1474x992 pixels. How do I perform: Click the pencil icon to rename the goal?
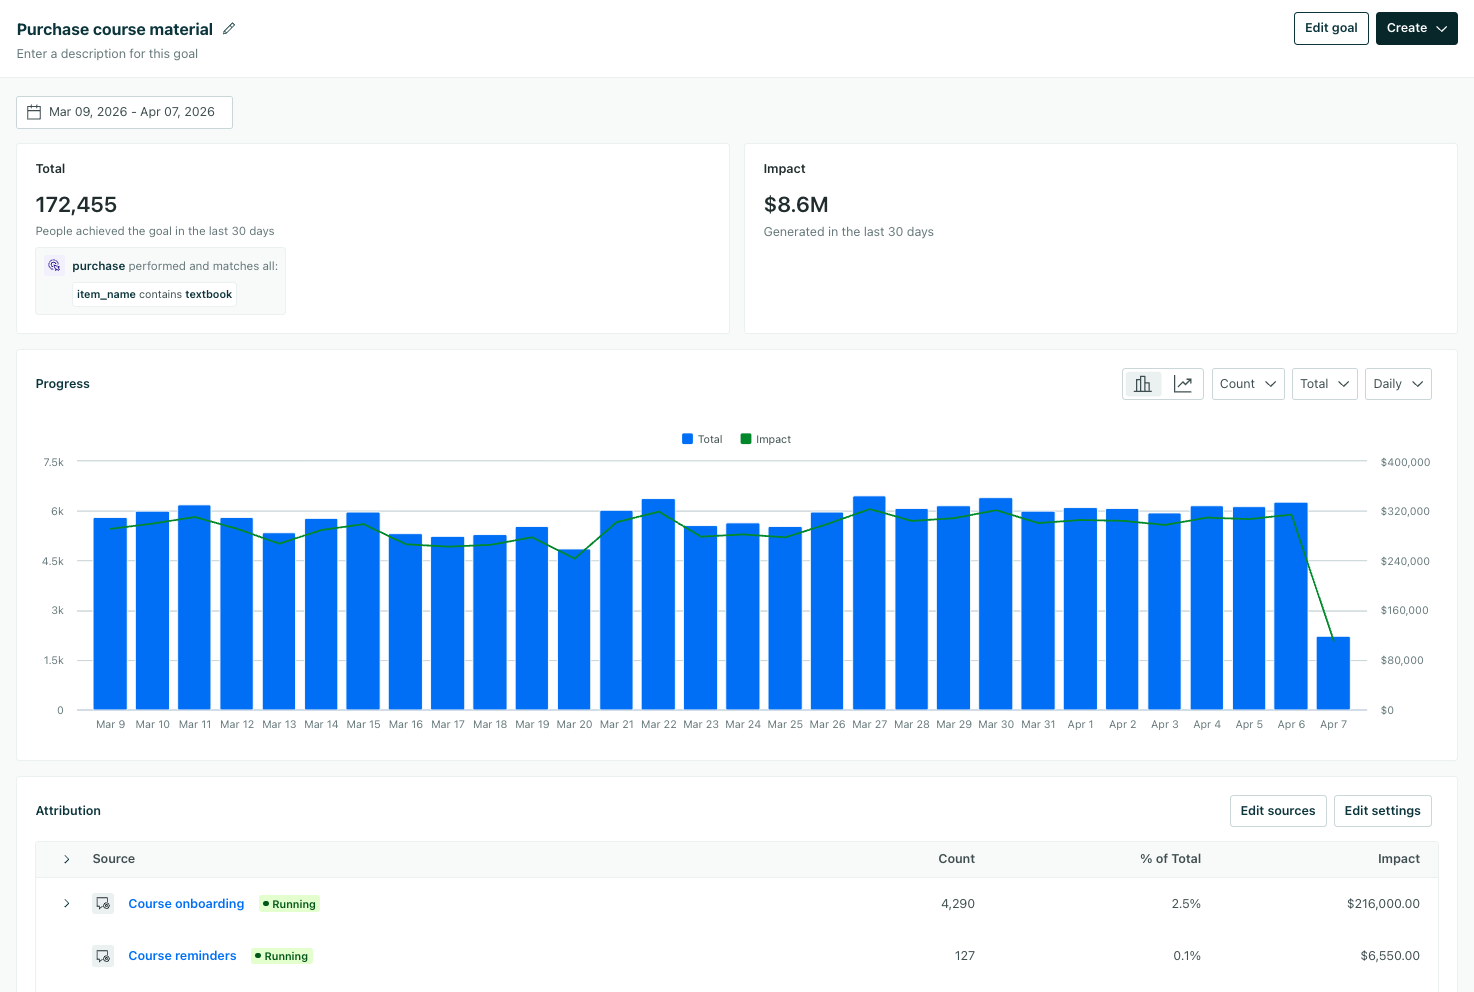tap(229, 29)
